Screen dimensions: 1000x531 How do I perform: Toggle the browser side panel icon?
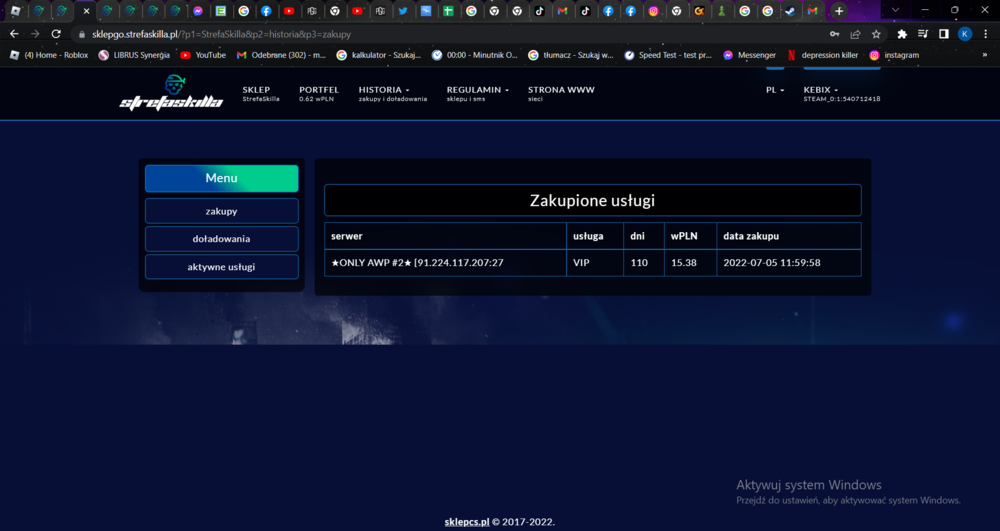944,34
